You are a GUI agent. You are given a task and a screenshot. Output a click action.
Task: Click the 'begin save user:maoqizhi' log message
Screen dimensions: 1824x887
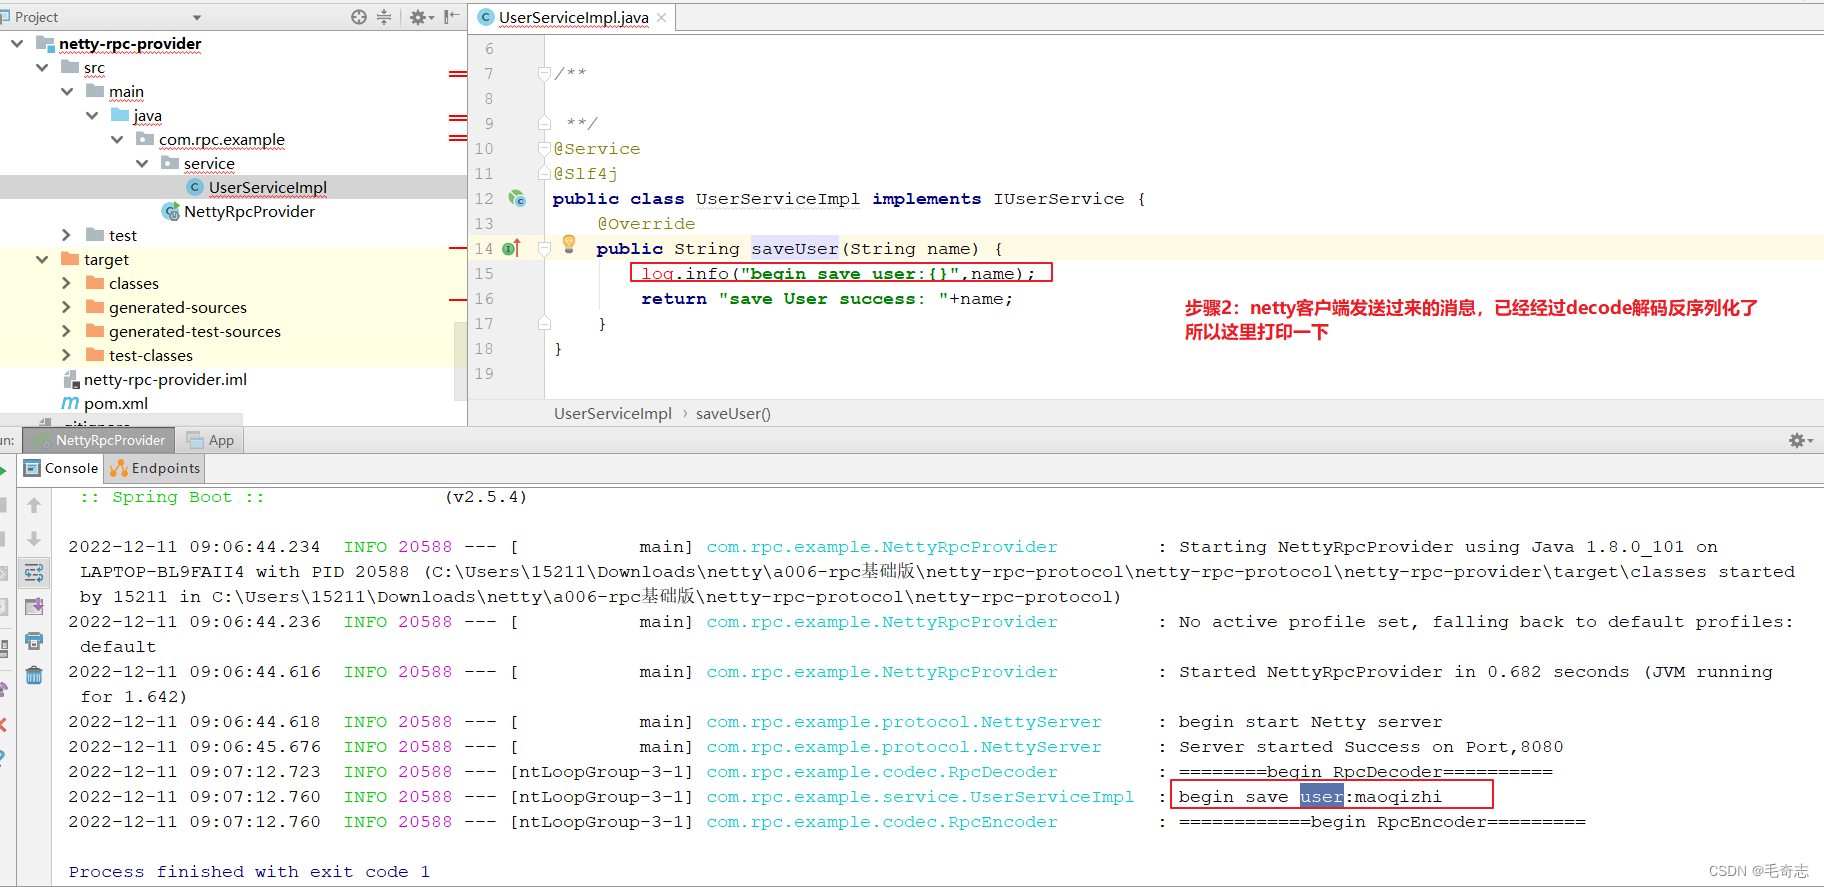pos(1310,797)
